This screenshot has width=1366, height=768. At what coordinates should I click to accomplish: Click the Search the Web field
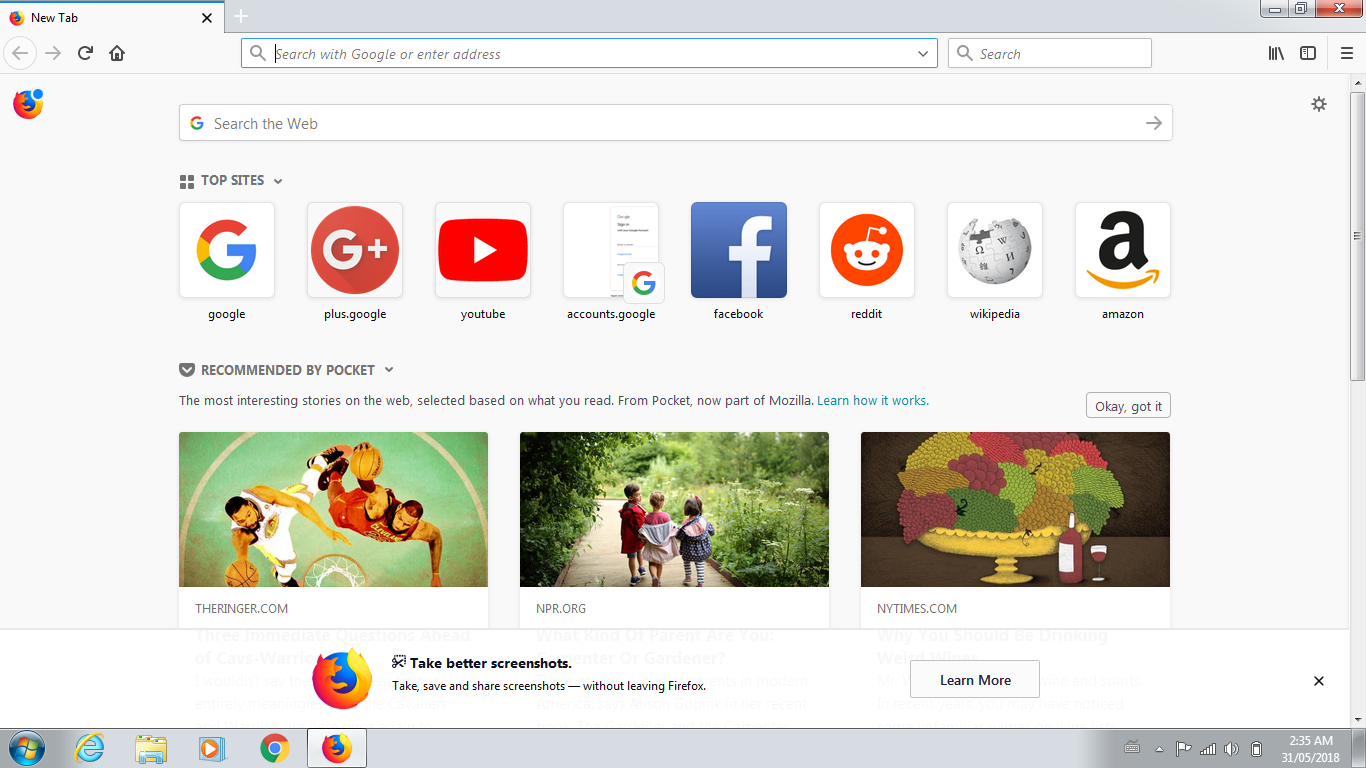click(x=675, y=123)
